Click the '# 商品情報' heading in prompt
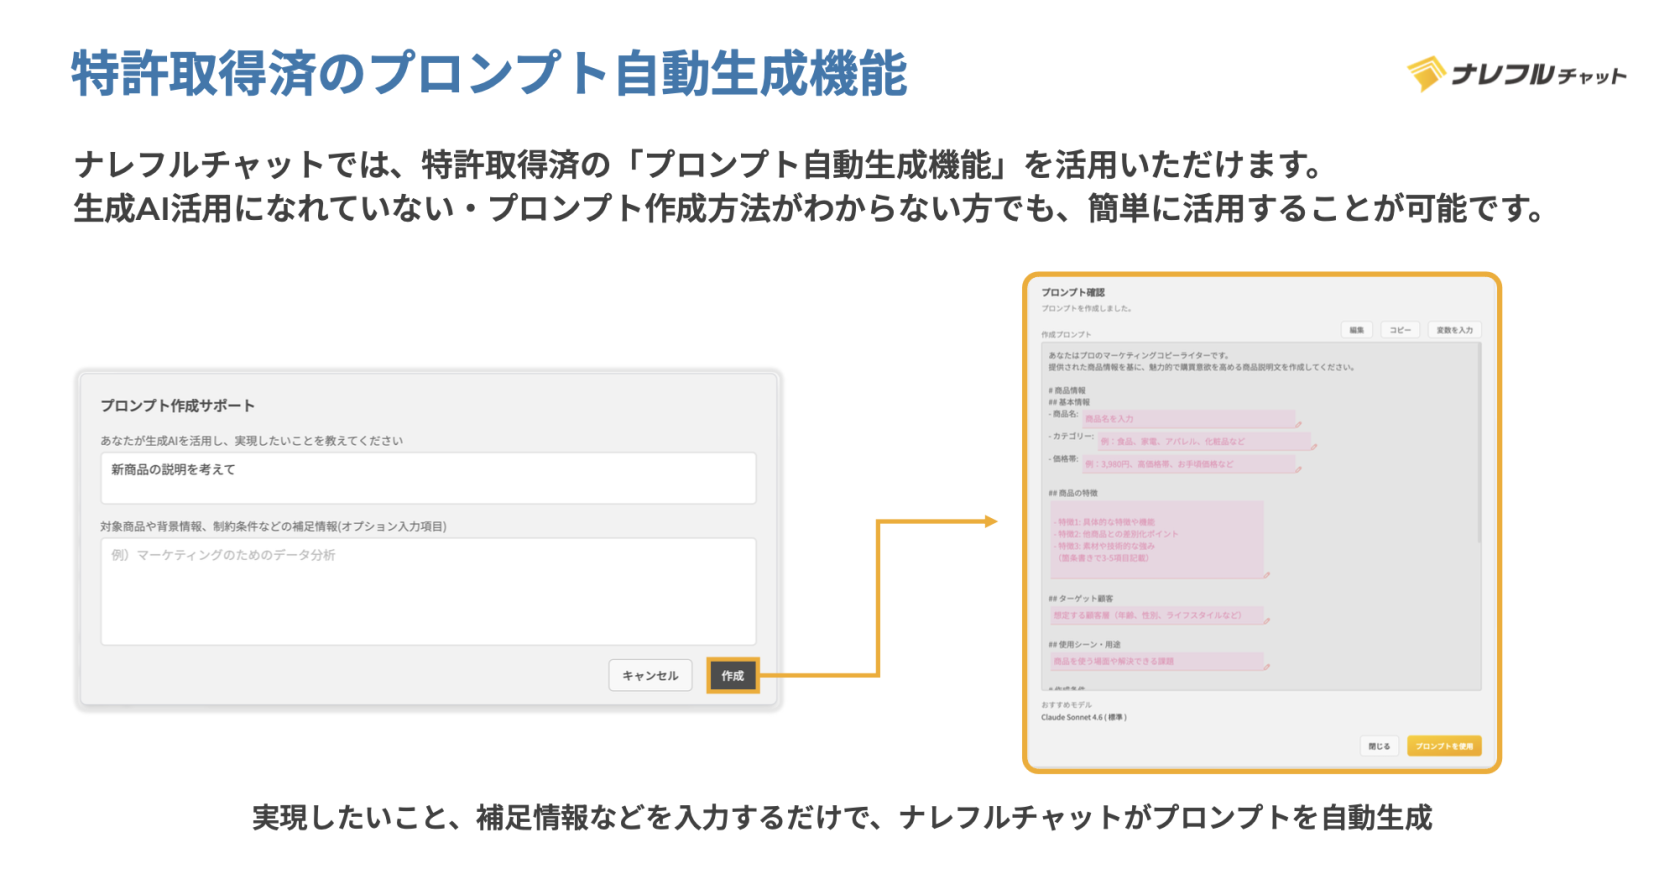Viewport: 1680px width, 890px height. [x=1067, y=390]
